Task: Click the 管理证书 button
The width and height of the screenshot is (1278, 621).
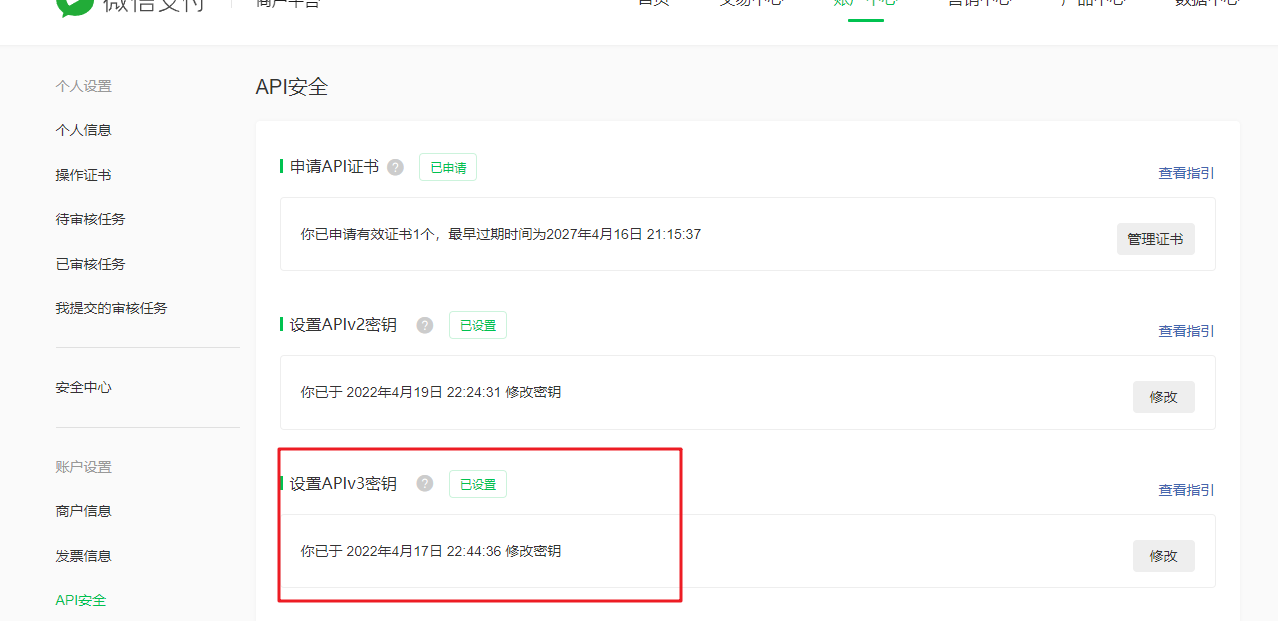Action: (x=1155, y=239)
